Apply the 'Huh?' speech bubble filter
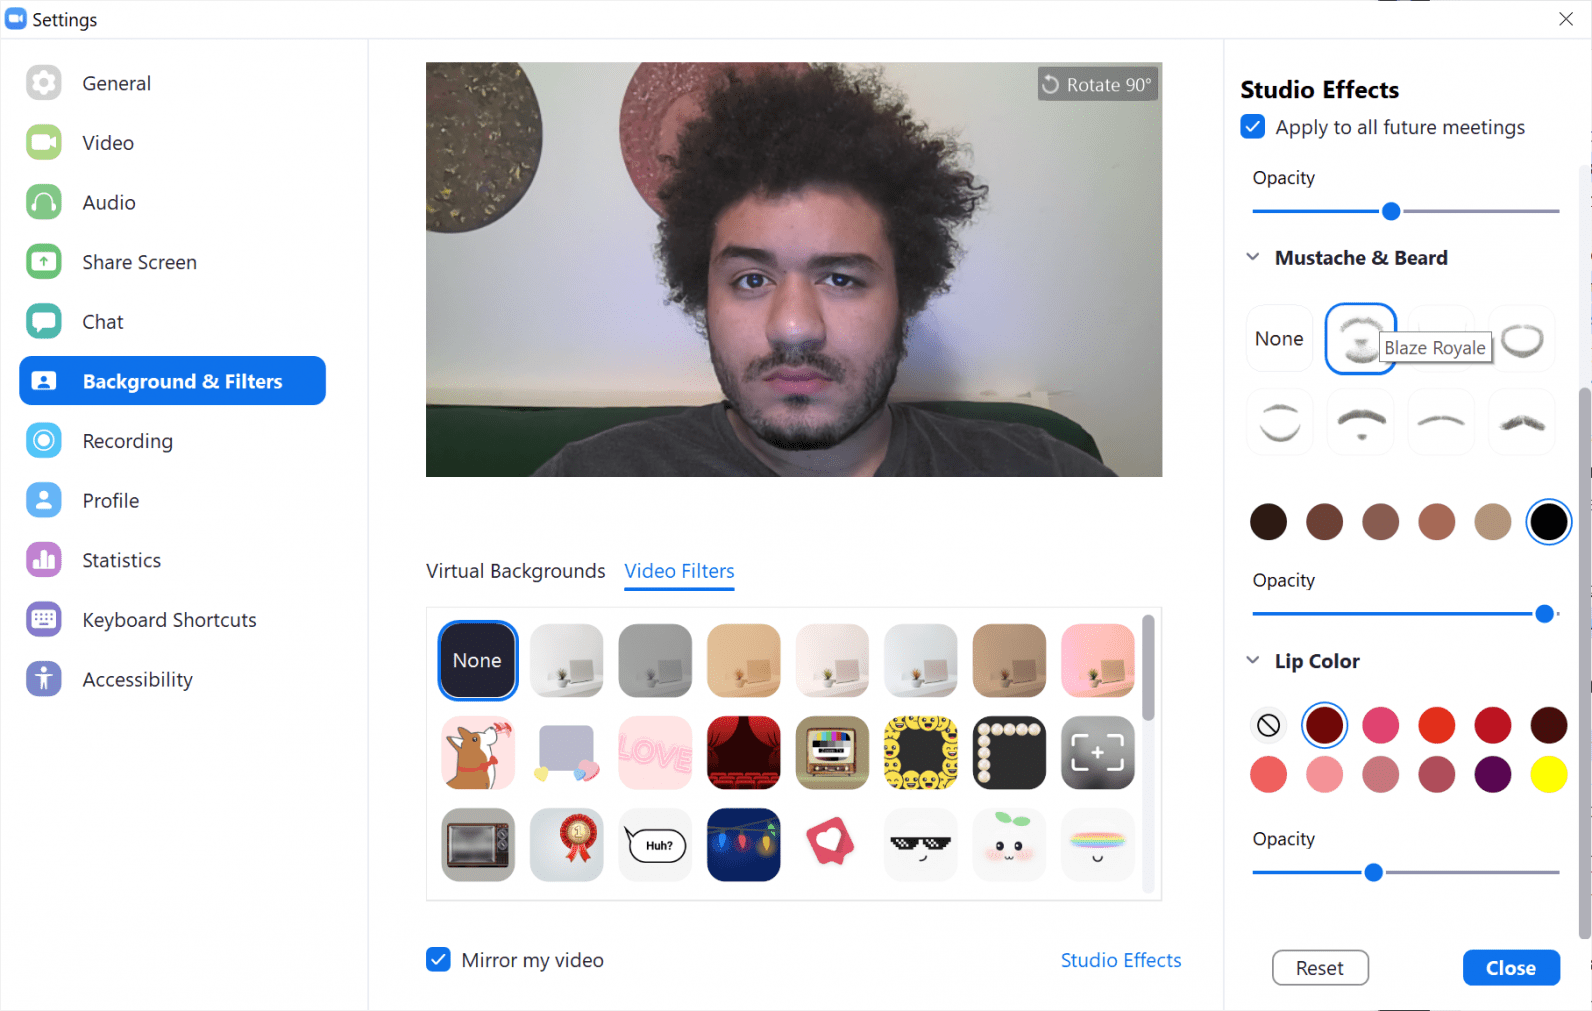1592x1011 pixels. coord(655,845)
